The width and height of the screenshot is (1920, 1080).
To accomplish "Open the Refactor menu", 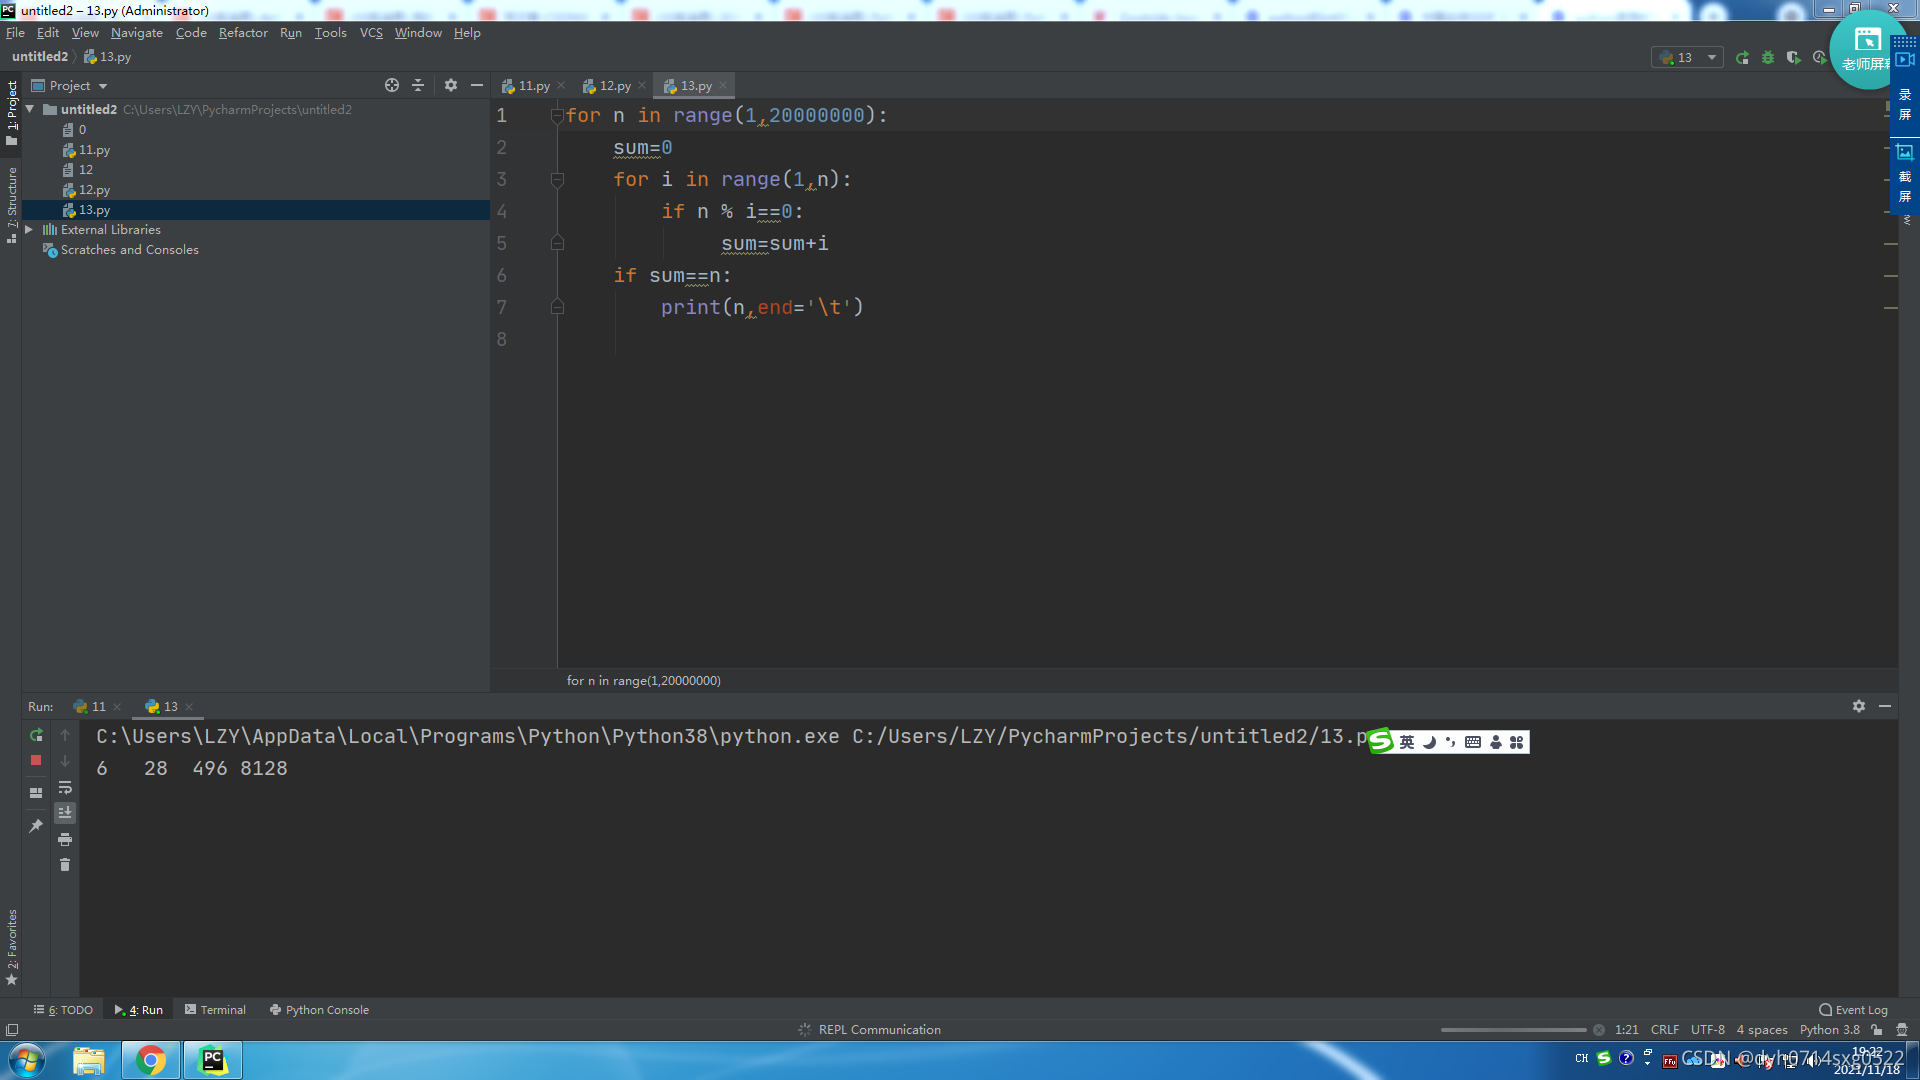I will click(x=243, y=33).
